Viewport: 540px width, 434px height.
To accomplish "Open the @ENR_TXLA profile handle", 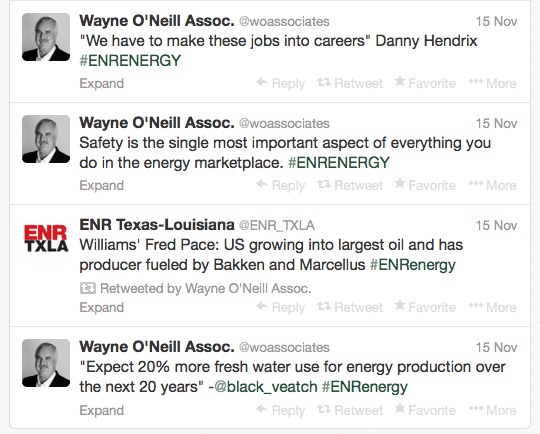I will point(277,225).
